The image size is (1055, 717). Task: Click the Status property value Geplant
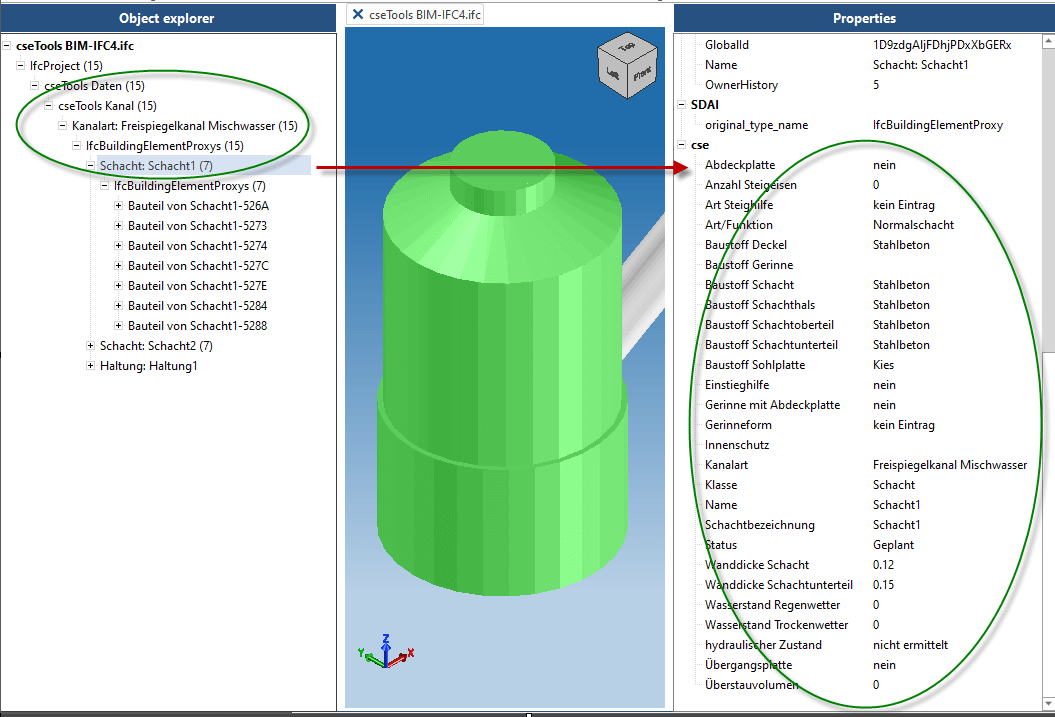pyautogui.click(x=895, y=545)
